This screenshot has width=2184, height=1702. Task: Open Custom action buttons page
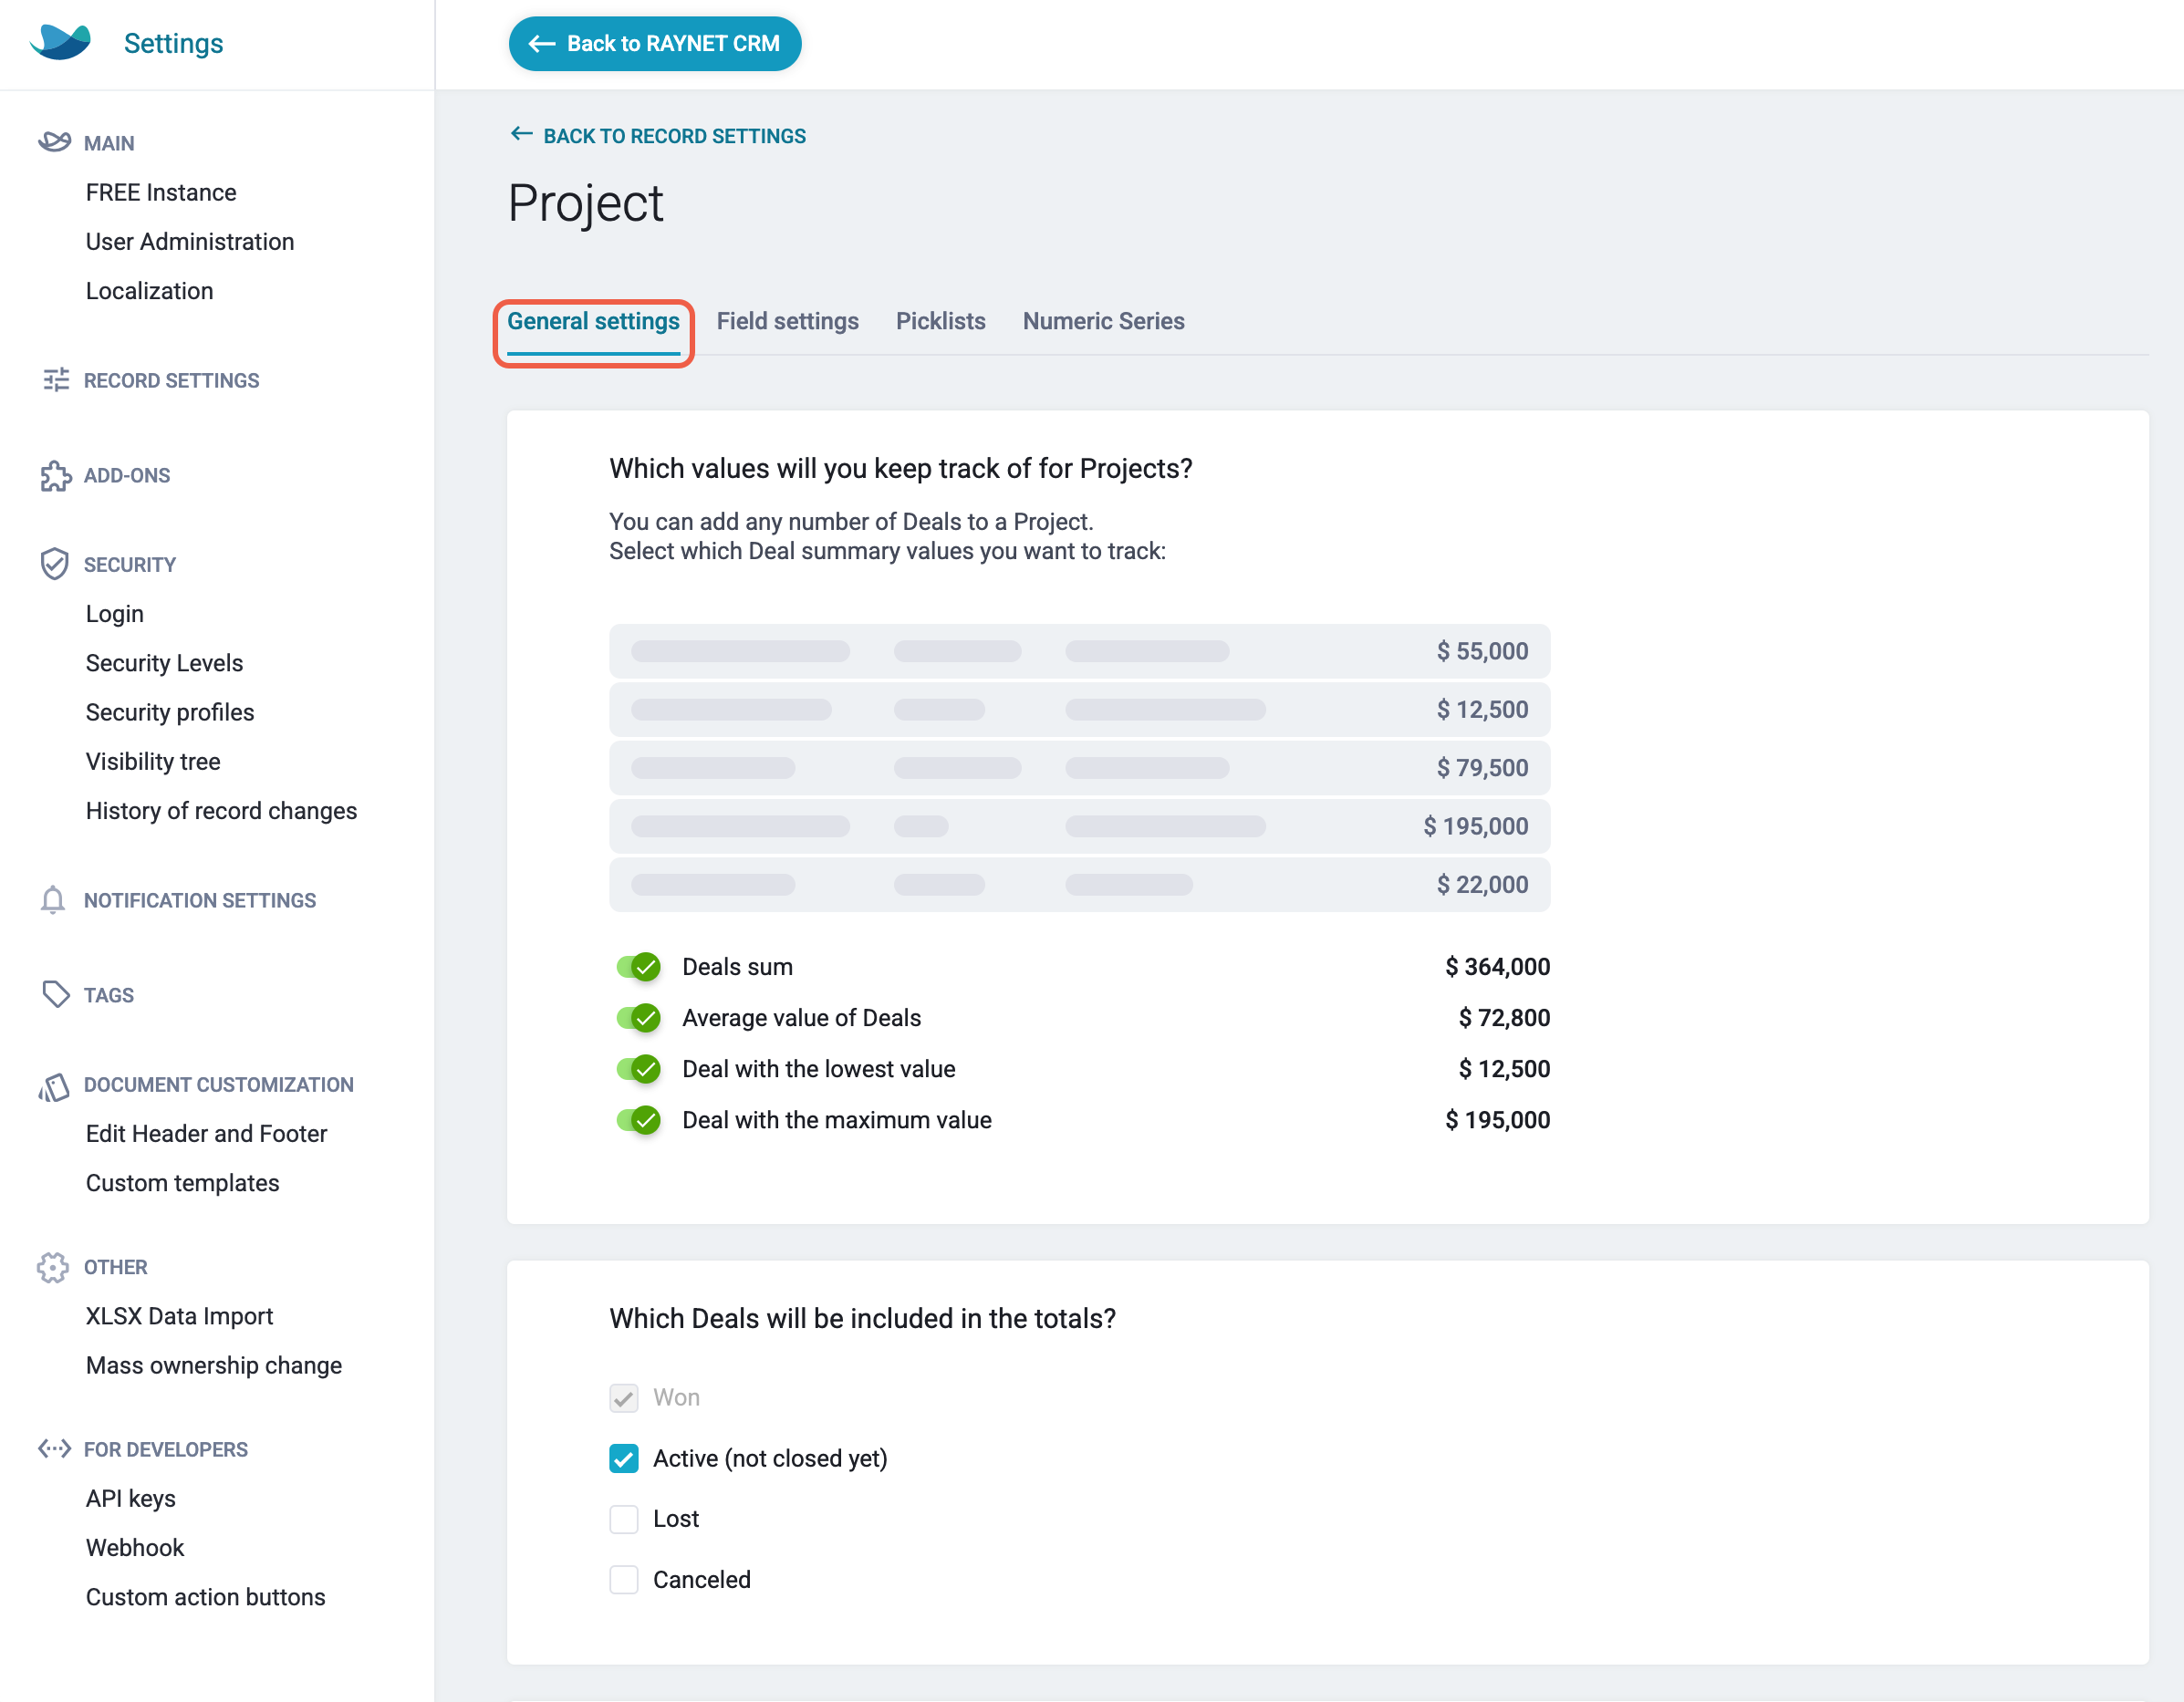[x=206, y=1597]
